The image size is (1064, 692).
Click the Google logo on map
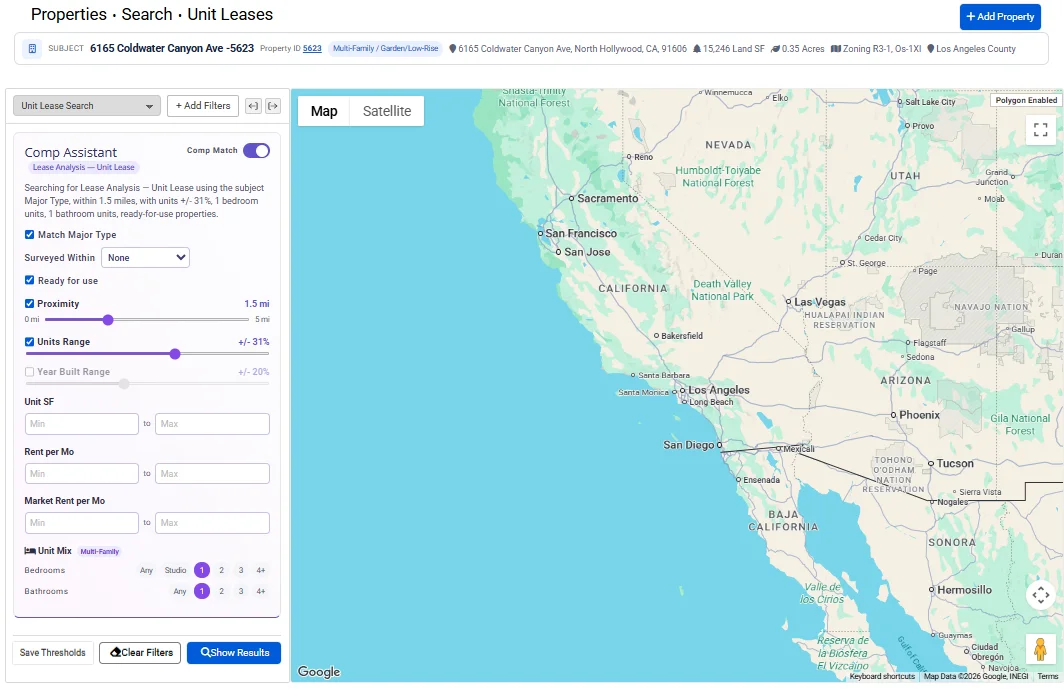(319, 672)
